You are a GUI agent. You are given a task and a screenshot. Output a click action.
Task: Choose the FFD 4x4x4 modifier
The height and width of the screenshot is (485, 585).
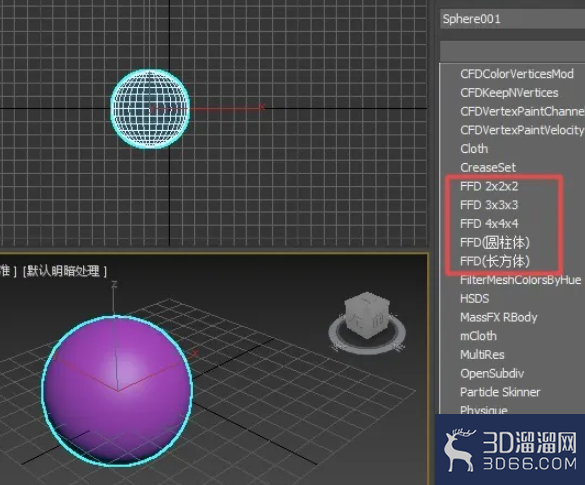tap(489, 223)
